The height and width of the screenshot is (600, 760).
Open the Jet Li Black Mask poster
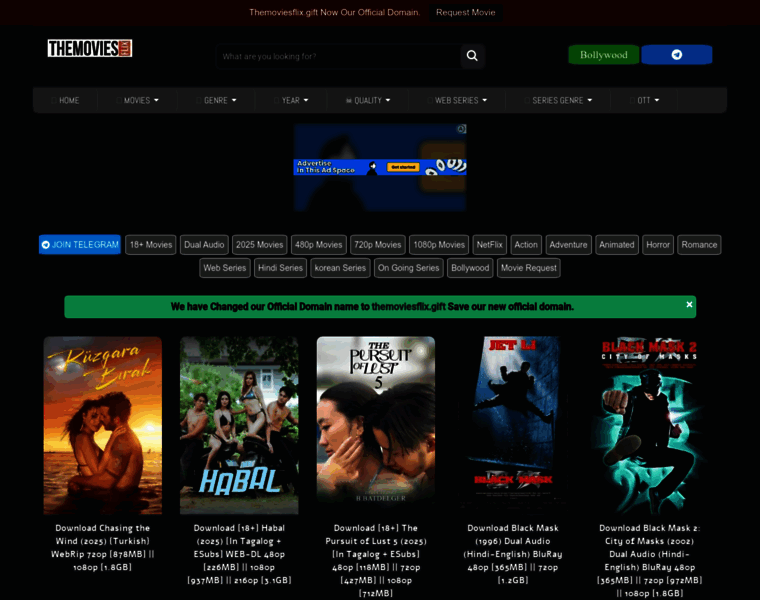coord(513,426)
